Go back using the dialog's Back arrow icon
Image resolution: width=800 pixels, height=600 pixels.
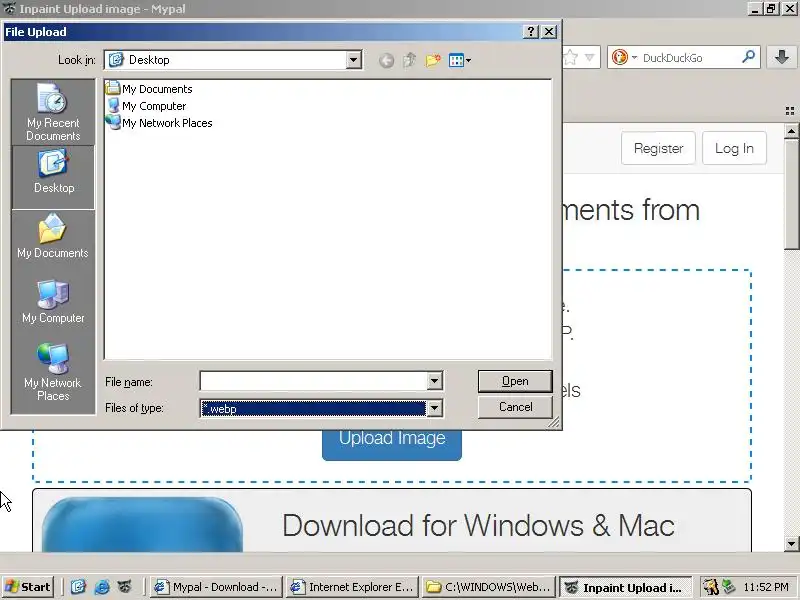pos(386,61)
